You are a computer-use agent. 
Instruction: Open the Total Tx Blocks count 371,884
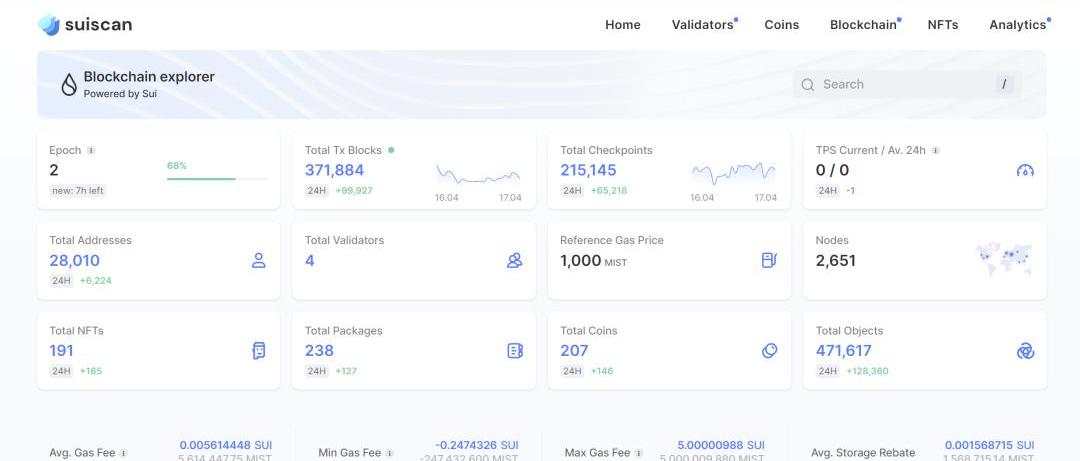(334, 170)
